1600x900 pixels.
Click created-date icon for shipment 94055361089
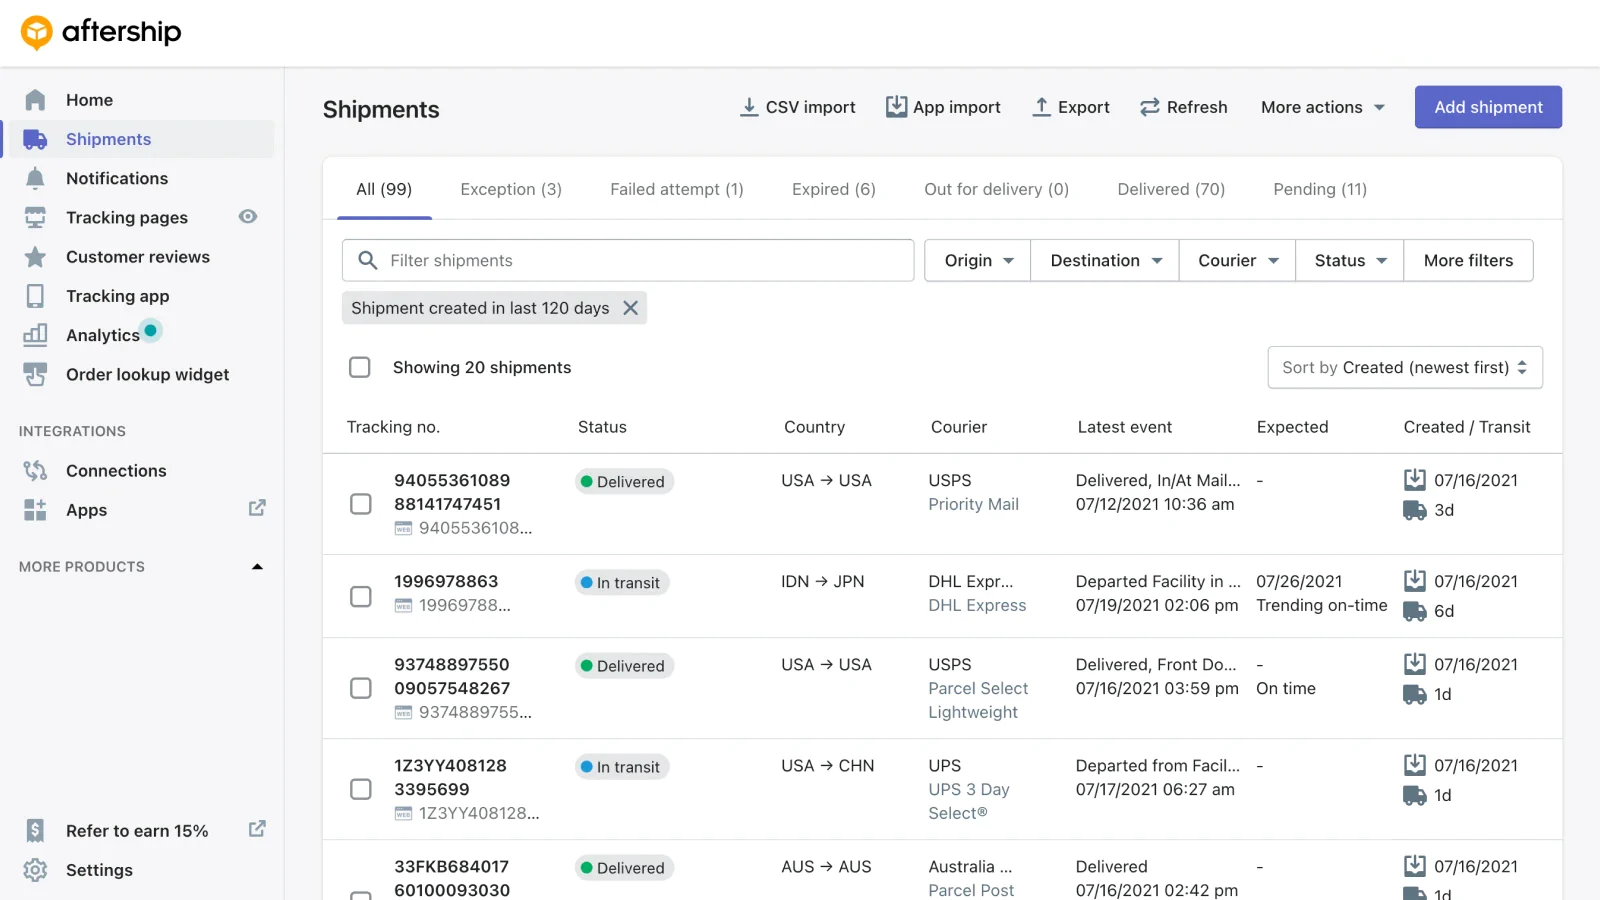click(1415, 480)
